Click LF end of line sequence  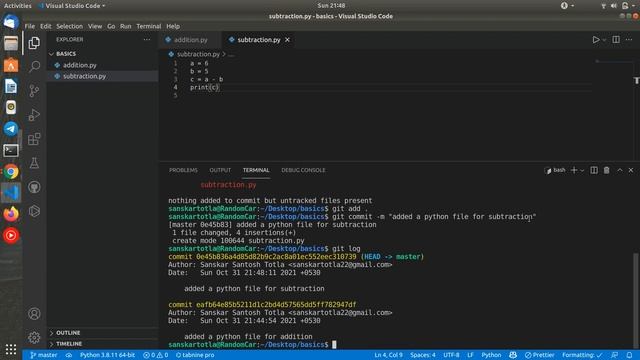tap(470, 355)
